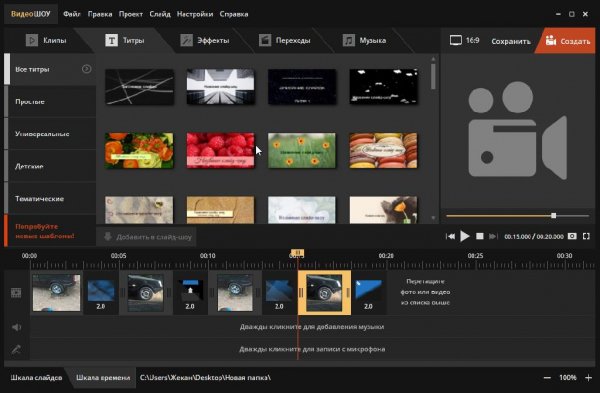Open the Настройки menu
This screenshot has height=393, width=600.
pos(195,14)
